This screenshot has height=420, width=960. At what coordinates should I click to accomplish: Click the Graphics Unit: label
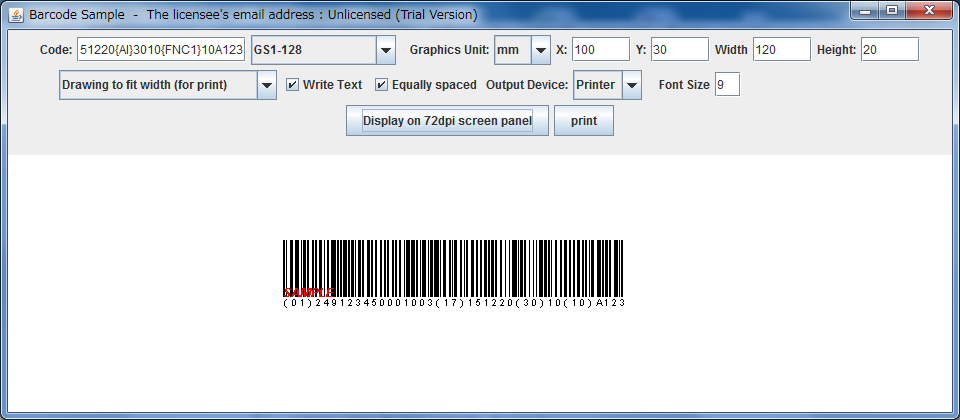449,50
